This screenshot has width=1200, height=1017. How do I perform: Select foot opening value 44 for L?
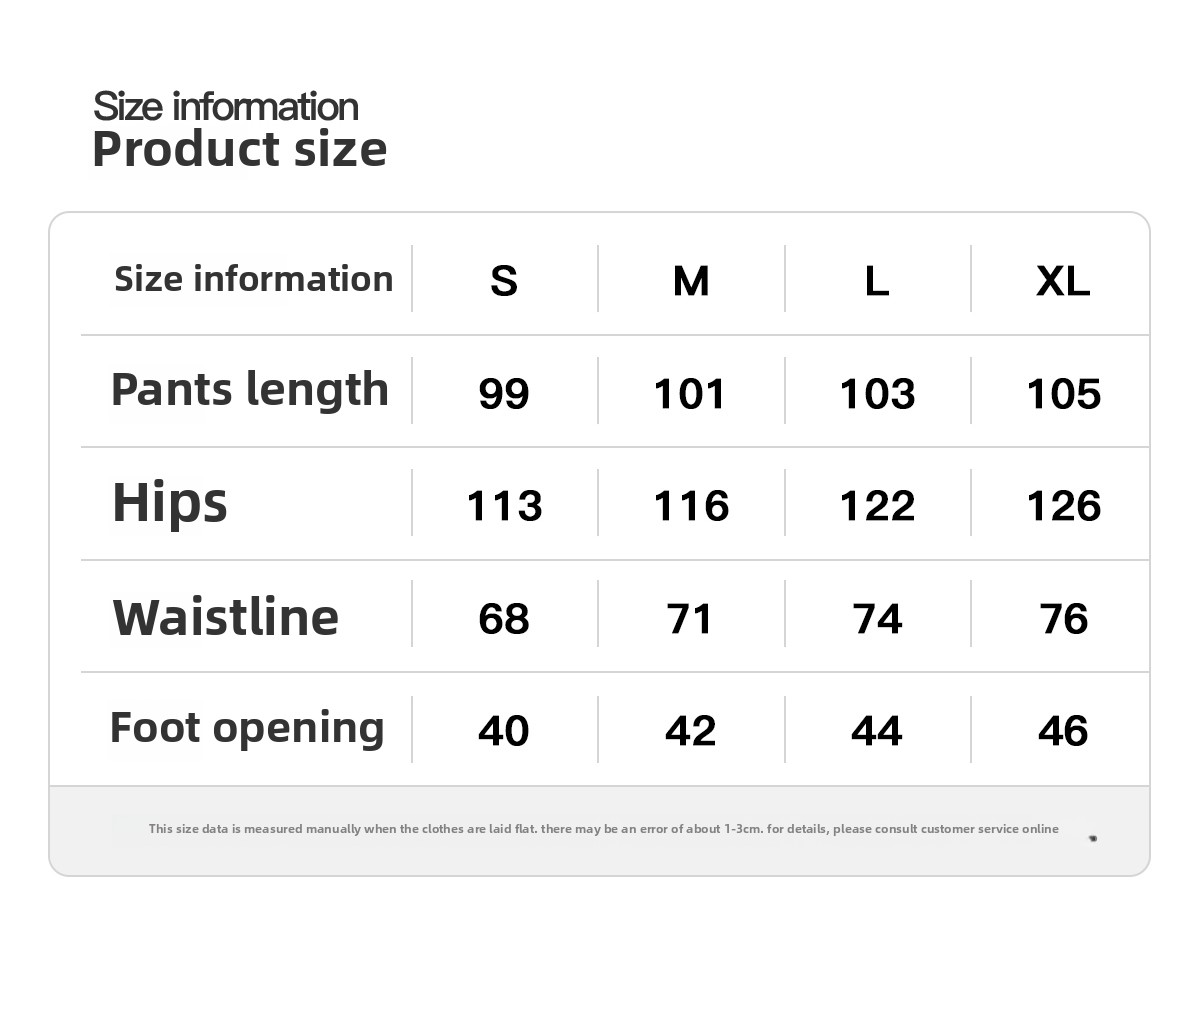click(877, 731)
